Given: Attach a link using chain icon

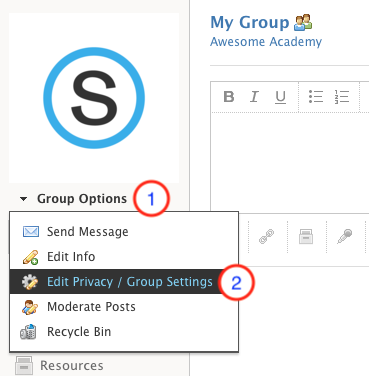Looking at the screenshot, I should click(x=267, y=236).
